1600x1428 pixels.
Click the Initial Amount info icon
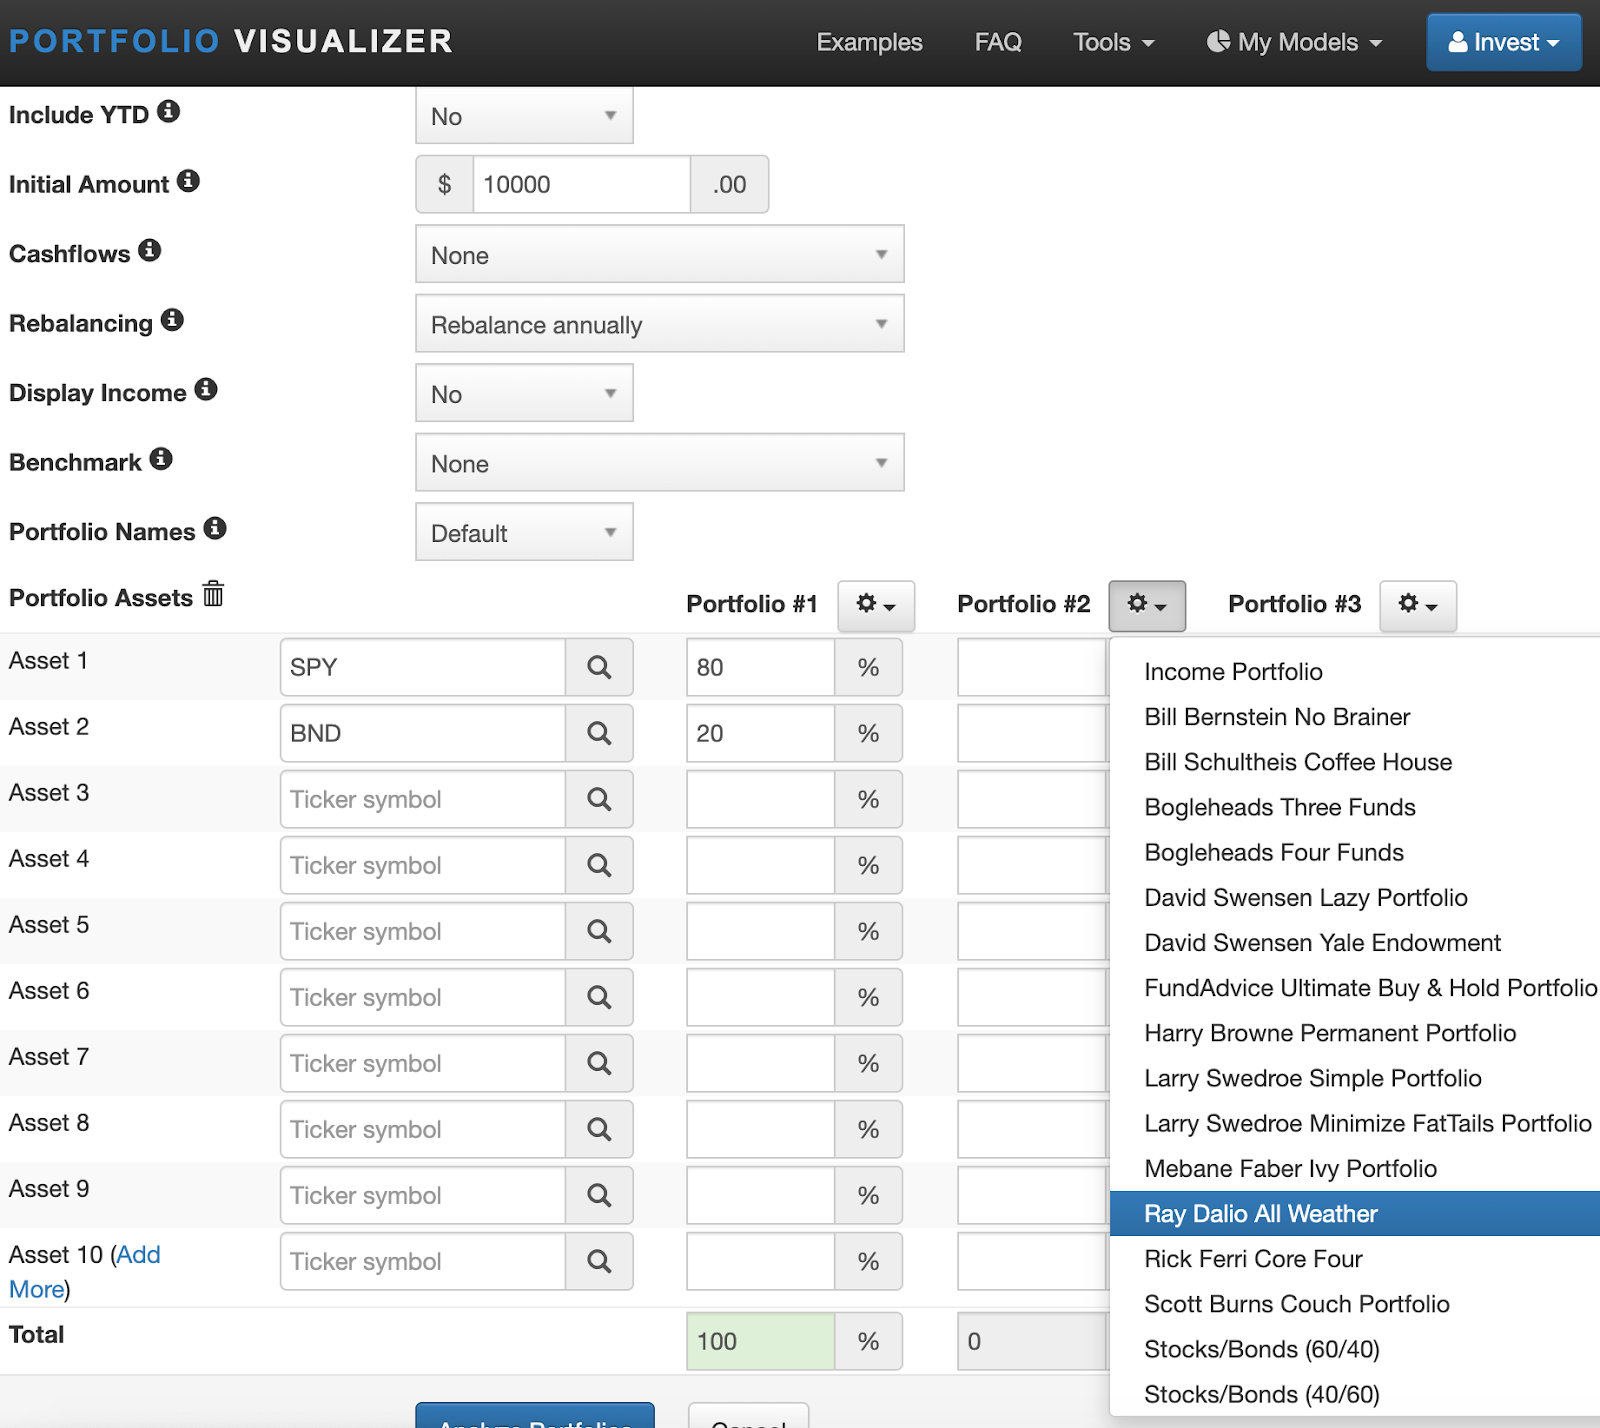[x=188, y=180]
